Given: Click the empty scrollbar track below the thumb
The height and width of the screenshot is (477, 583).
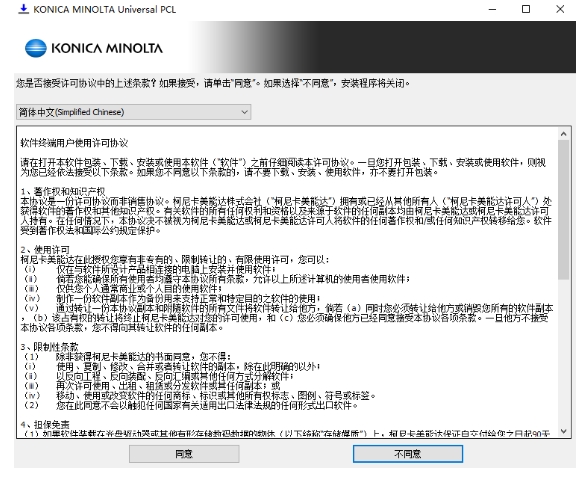Looking at the screenshot, I should [x=564, y=352].
